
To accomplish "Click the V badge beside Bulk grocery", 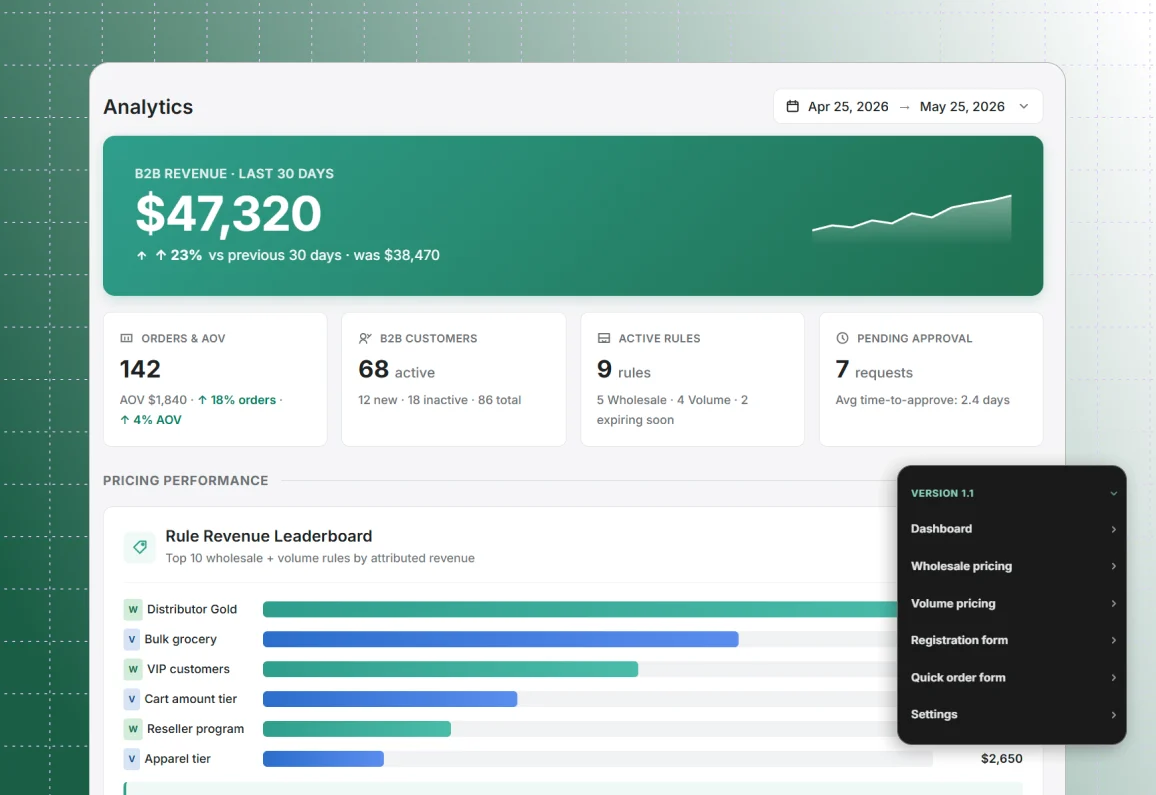I will click(x=132, y=639).
